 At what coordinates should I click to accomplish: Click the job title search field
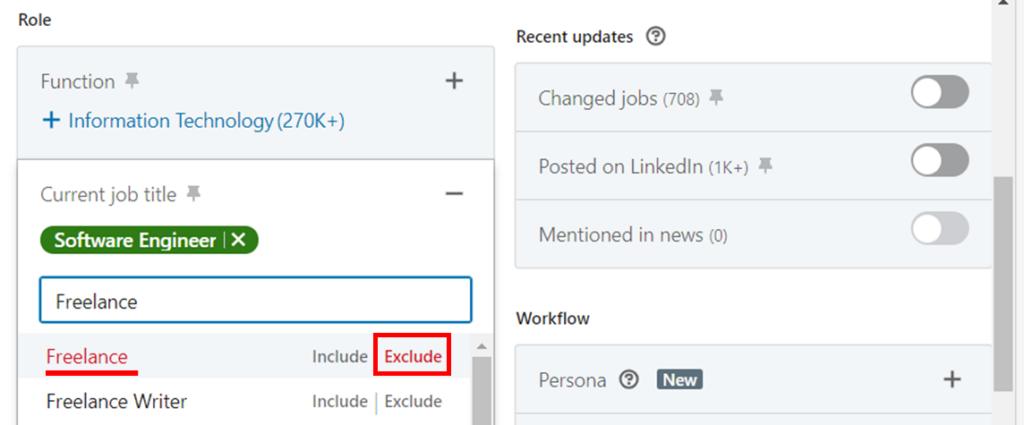tap(255, 301)
